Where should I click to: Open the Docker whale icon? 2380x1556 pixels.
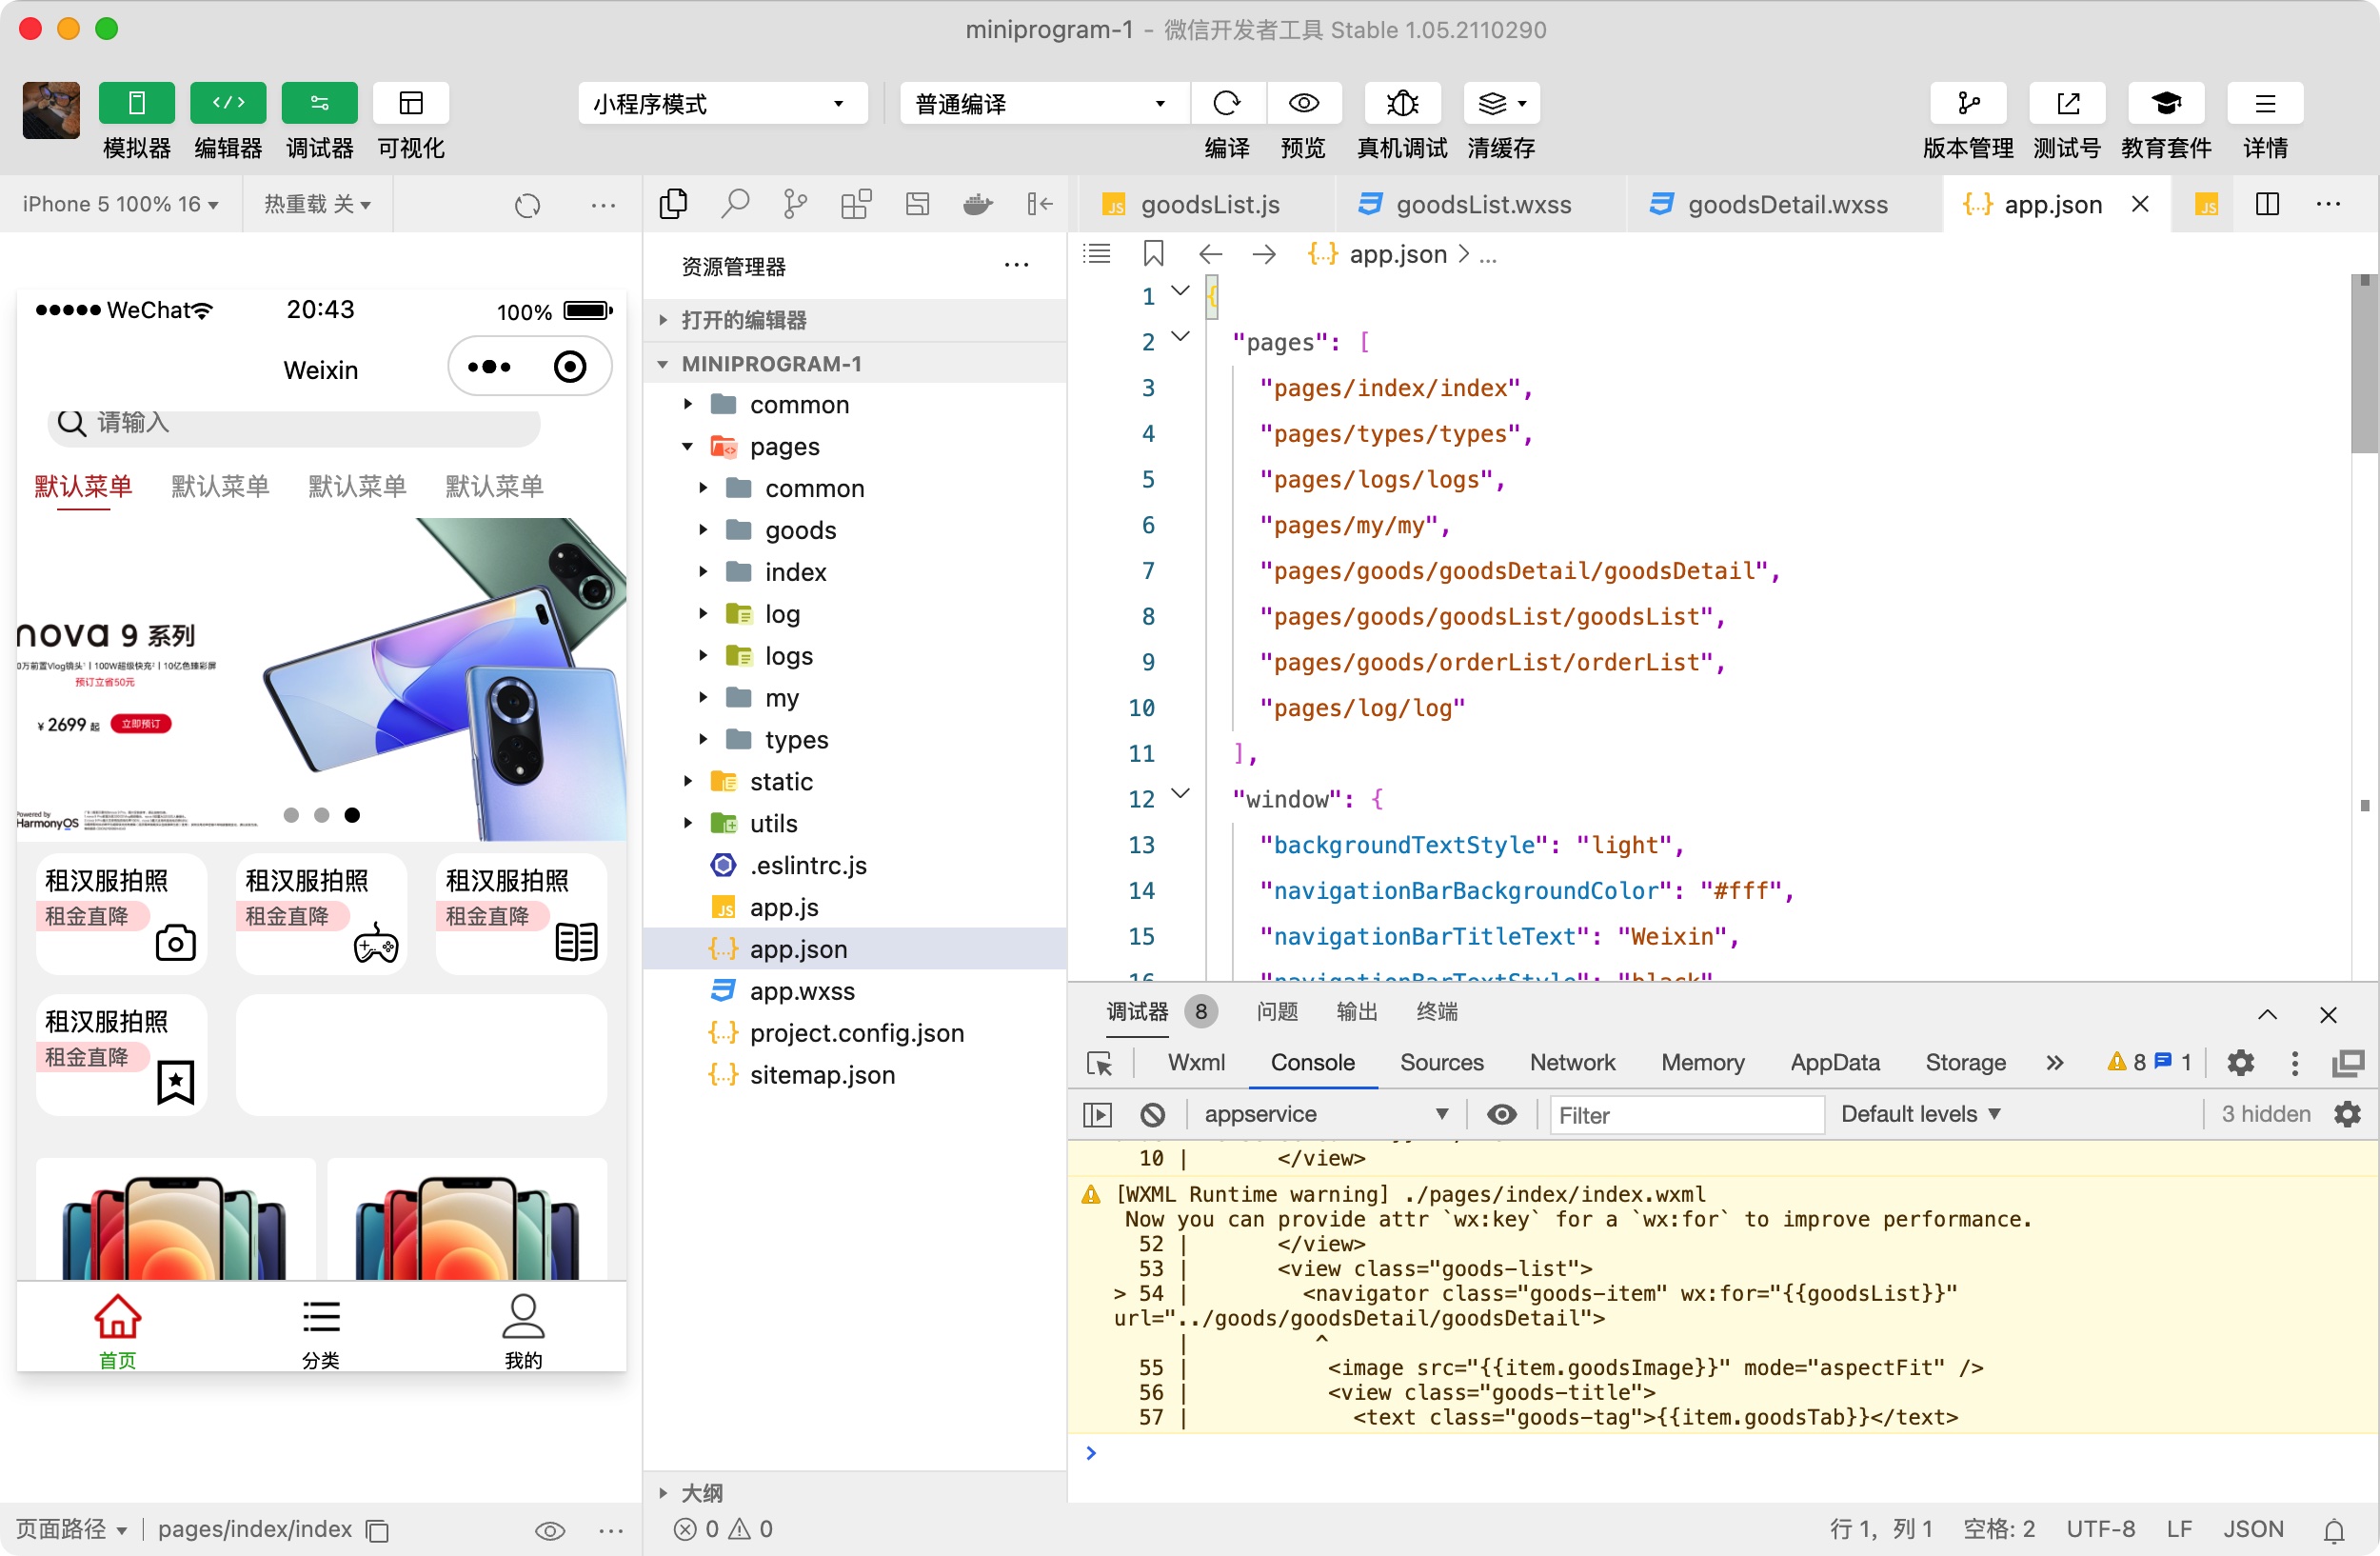[978, 204]
